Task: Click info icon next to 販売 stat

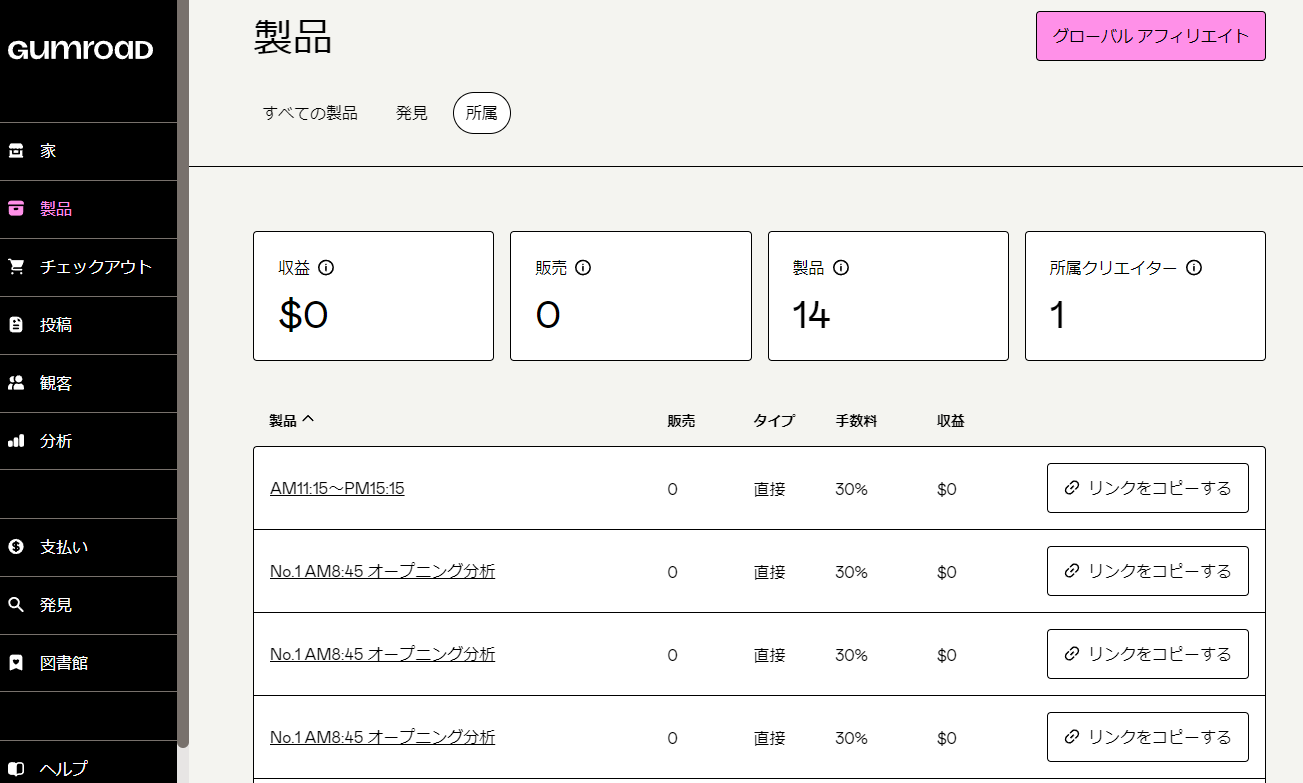Action: 583,268
